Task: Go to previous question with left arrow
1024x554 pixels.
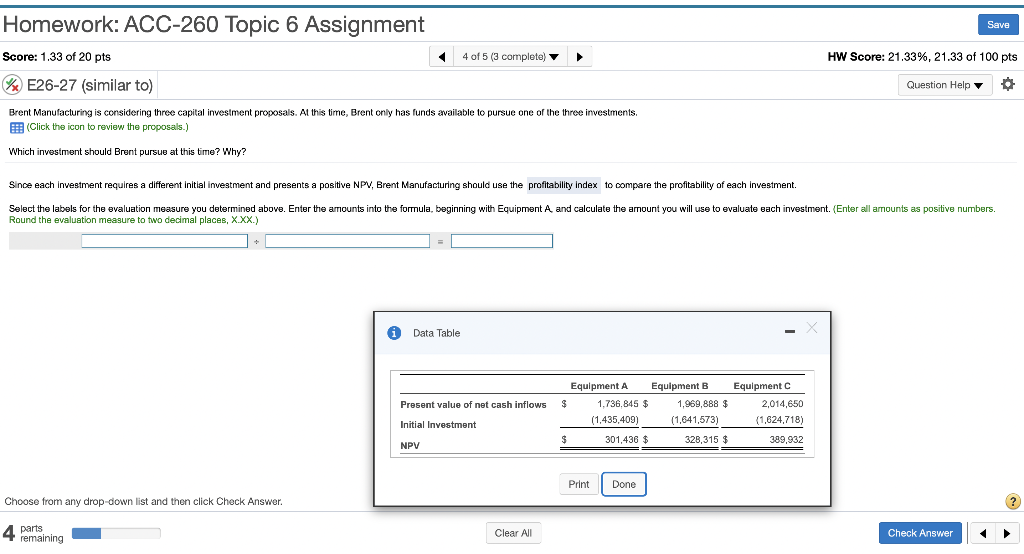Action: click(441, 57)
